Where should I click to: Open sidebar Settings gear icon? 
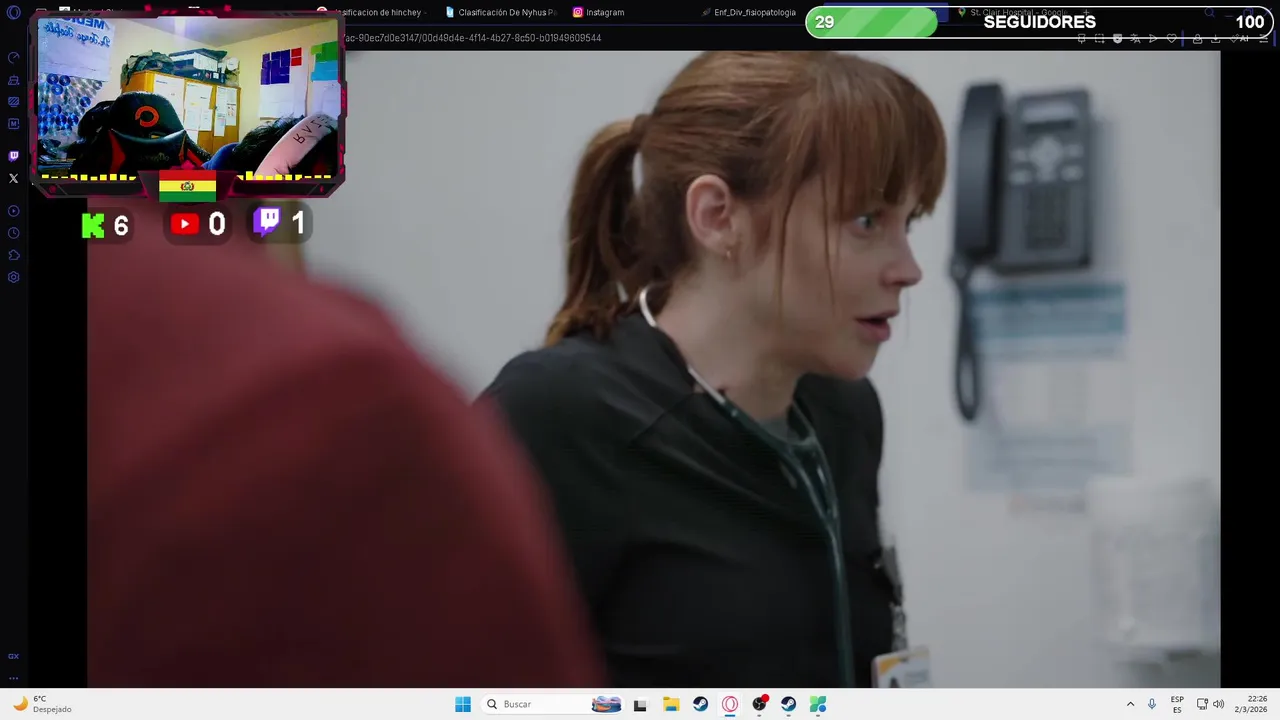click(13, 277)
